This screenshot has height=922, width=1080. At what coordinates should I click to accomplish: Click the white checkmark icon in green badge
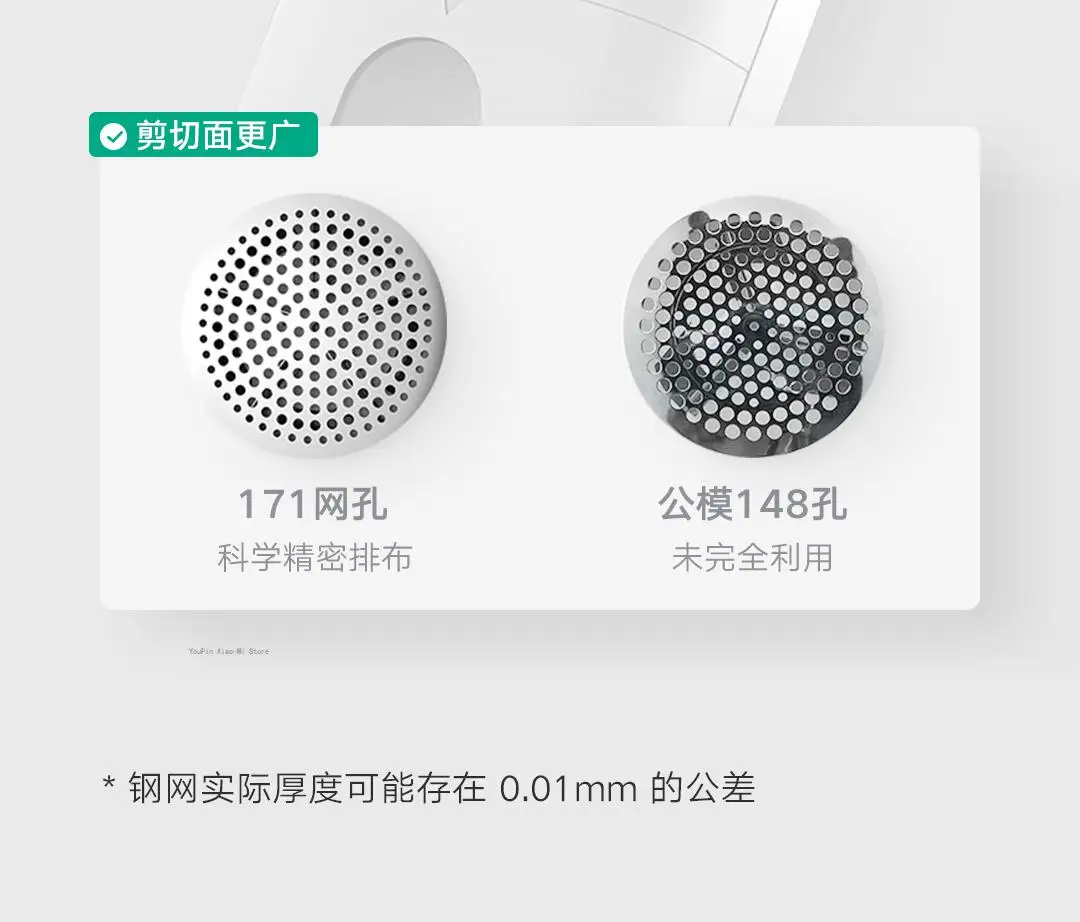tap(113, 136)
